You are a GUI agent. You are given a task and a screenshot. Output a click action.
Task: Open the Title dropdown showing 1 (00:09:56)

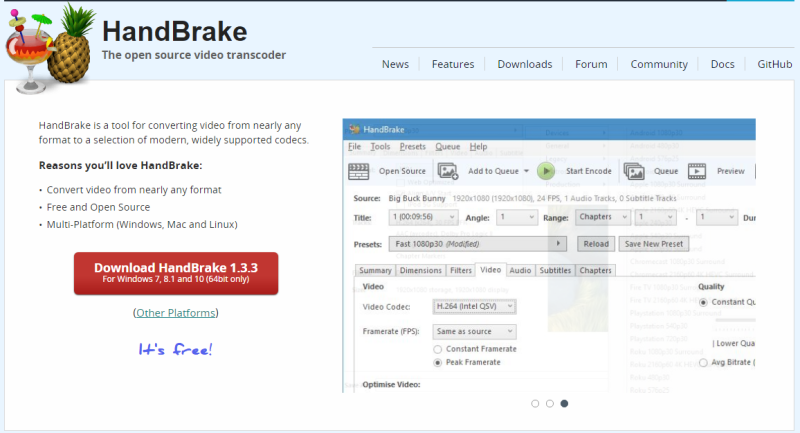point(423,217)
